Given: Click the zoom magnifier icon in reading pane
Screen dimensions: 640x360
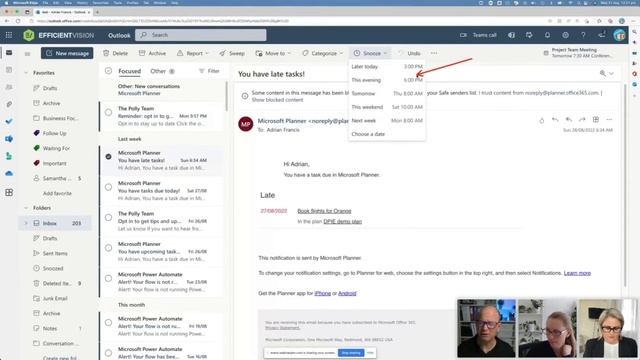Looking at the screenshot, I should click(602, 73).
